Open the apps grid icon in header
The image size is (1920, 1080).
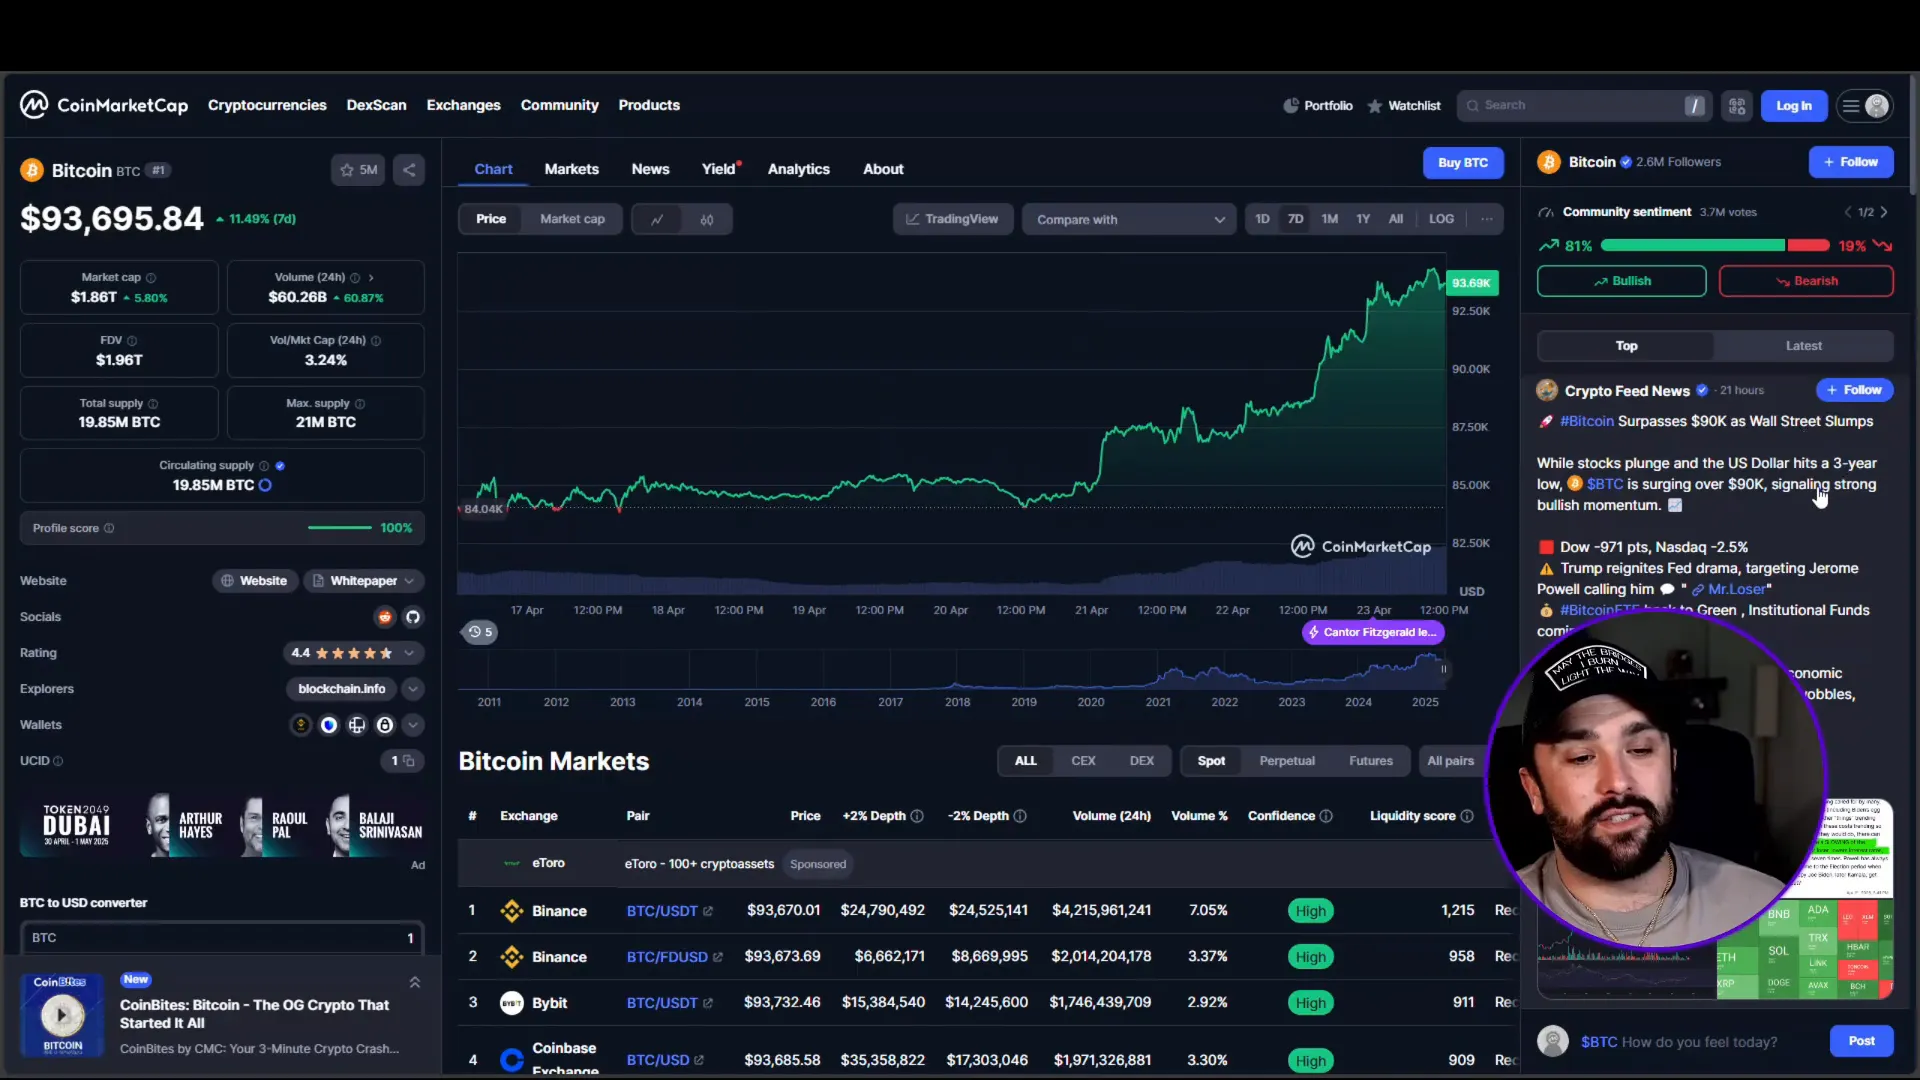pos(1737,106)
